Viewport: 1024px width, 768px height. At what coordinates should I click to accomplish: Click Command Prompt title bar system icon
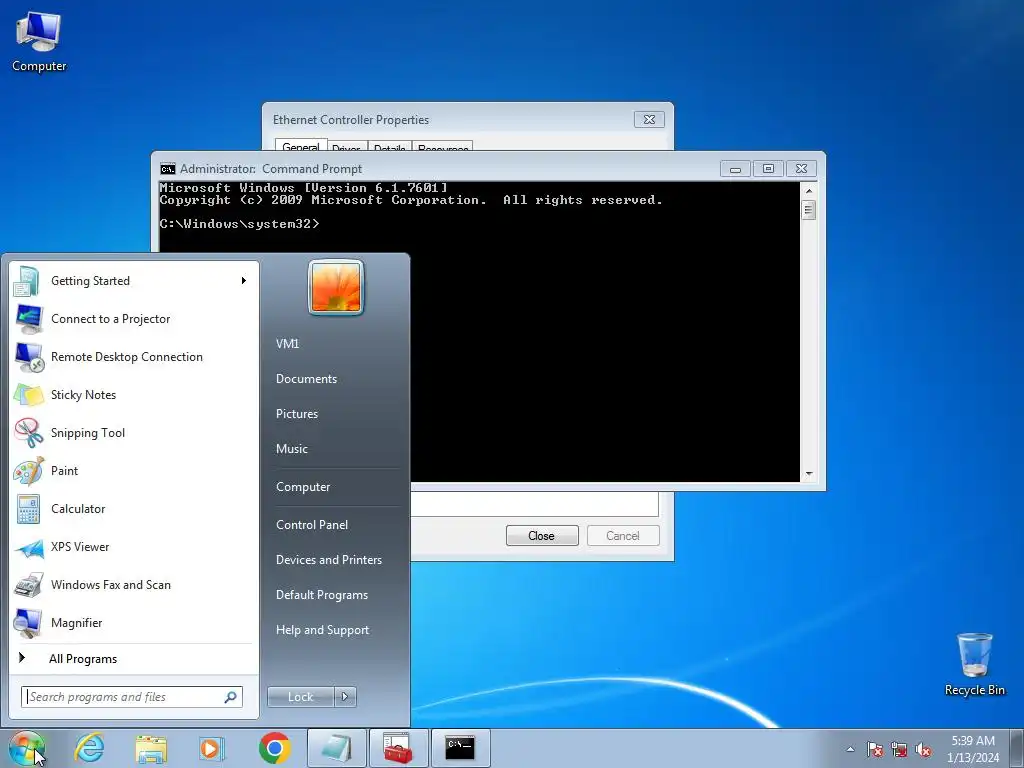(x=168, y=169)
